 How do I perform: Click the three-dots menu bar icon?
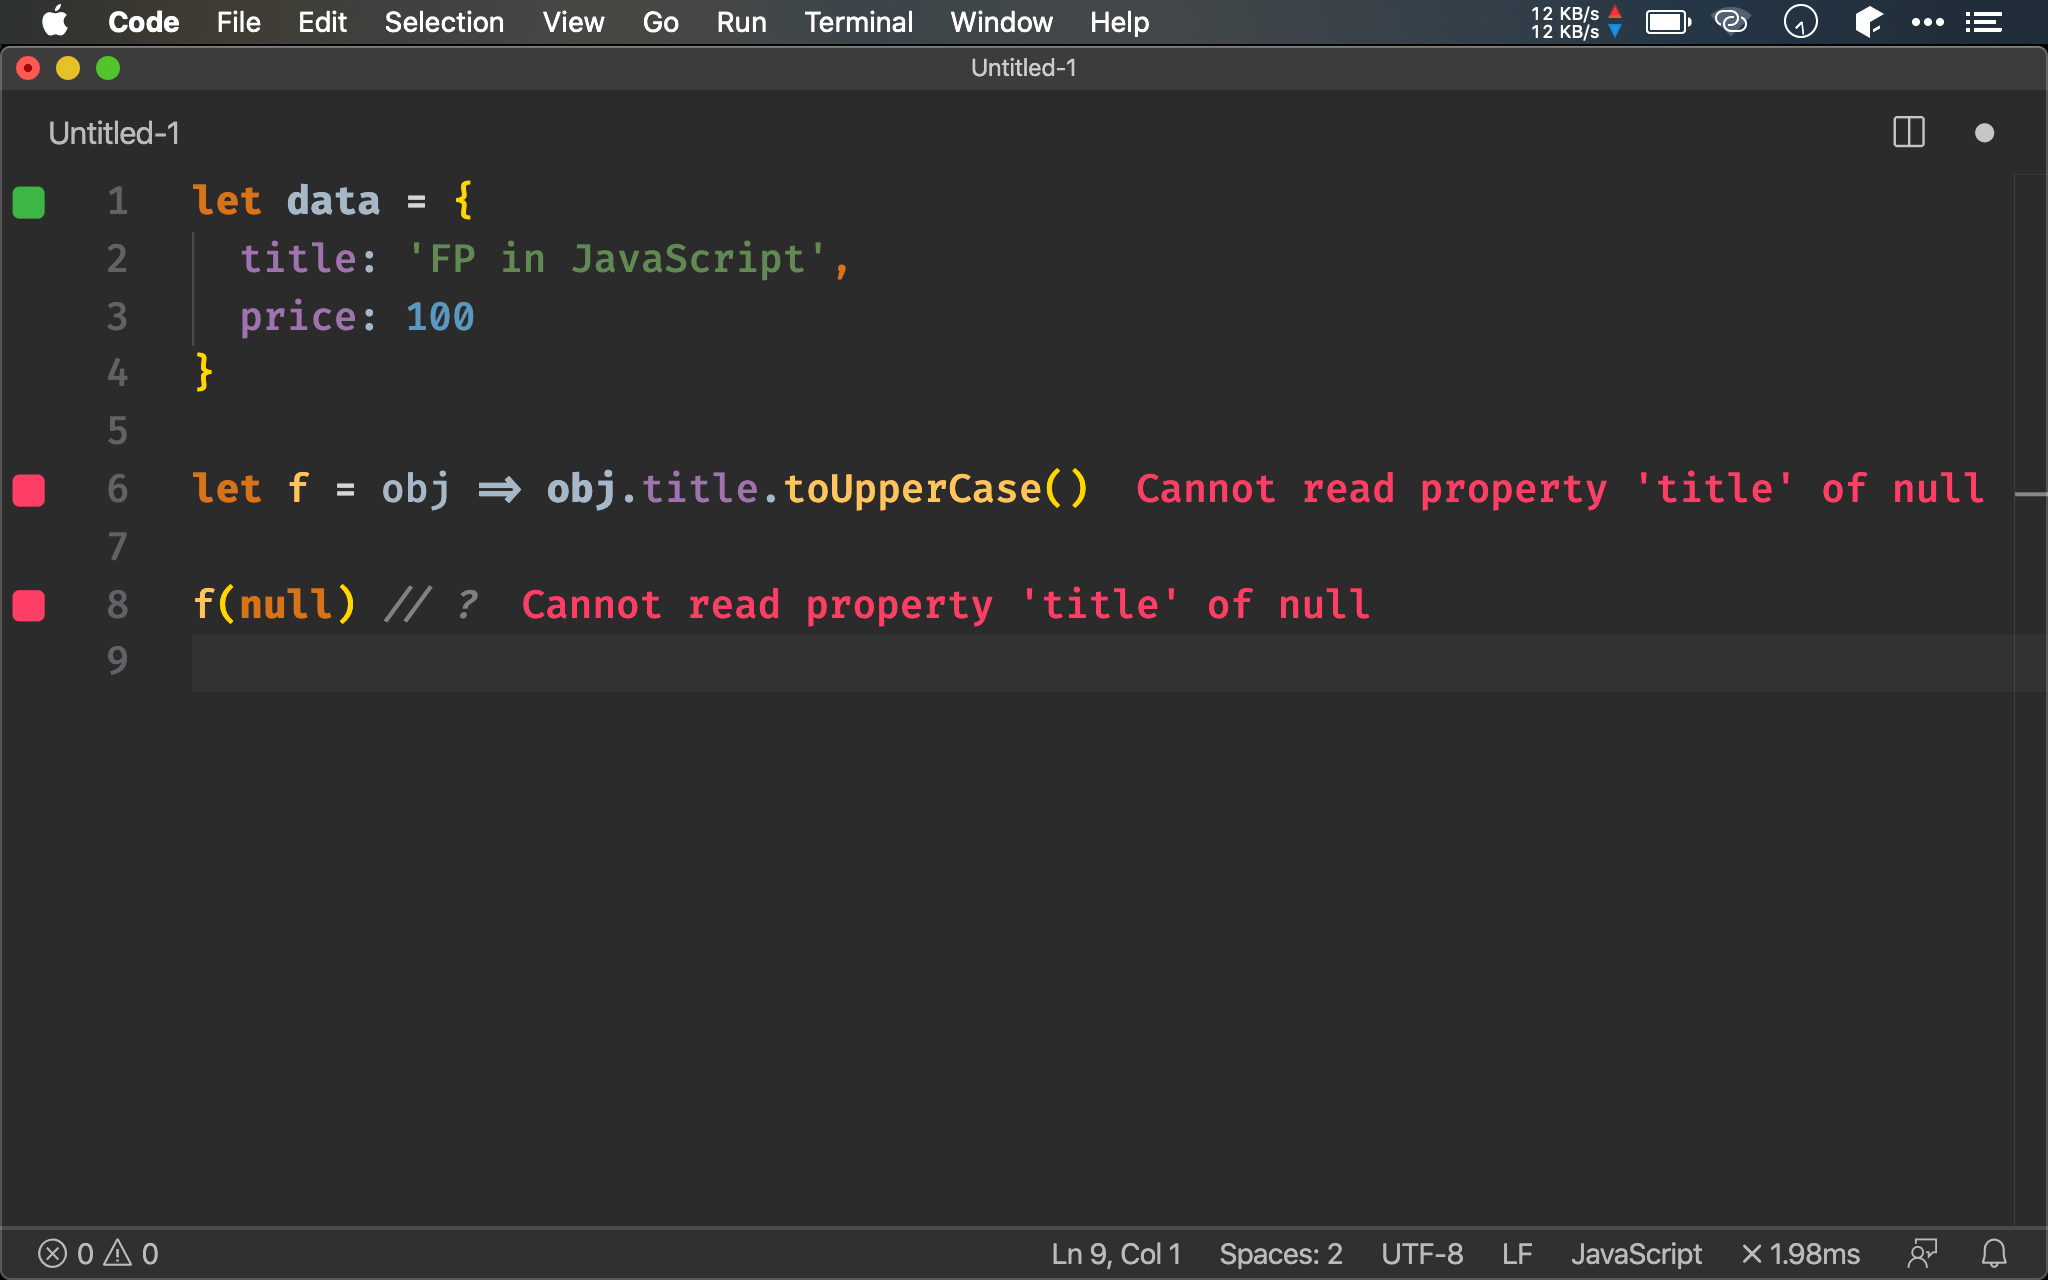1927,22
